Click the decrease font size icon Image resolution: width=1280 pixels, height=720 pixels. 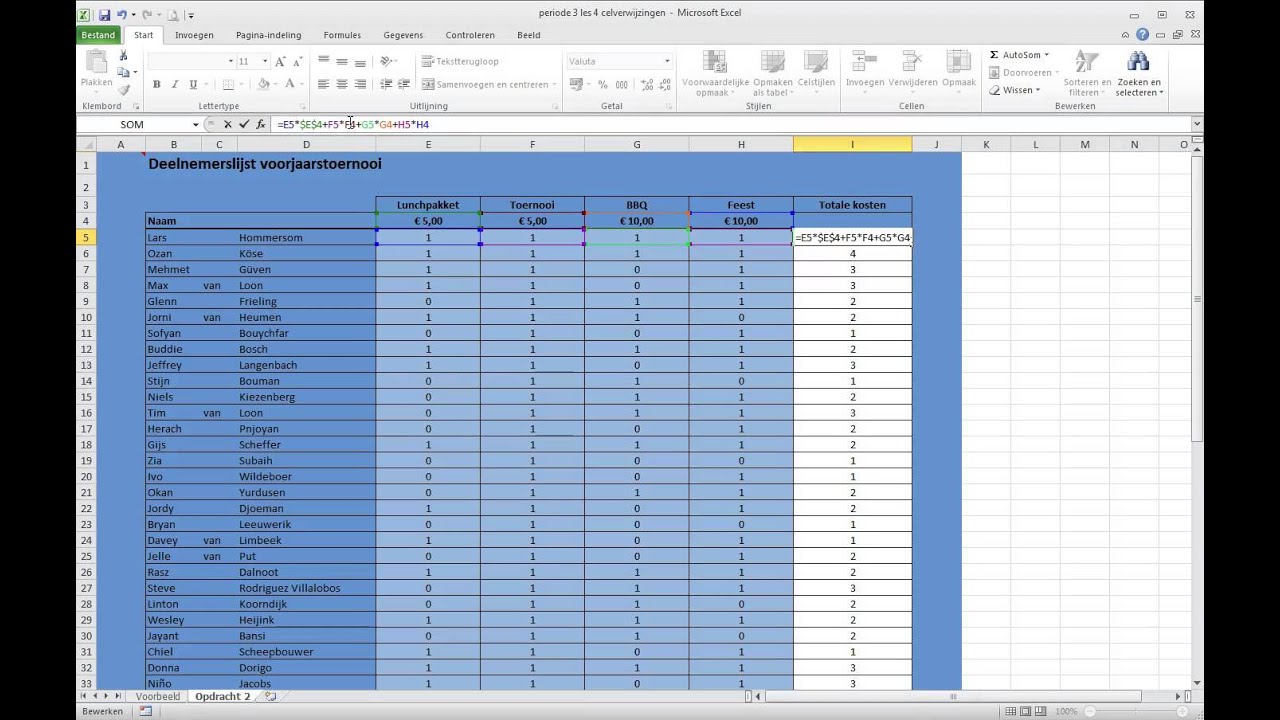click(x=298, y=62)
